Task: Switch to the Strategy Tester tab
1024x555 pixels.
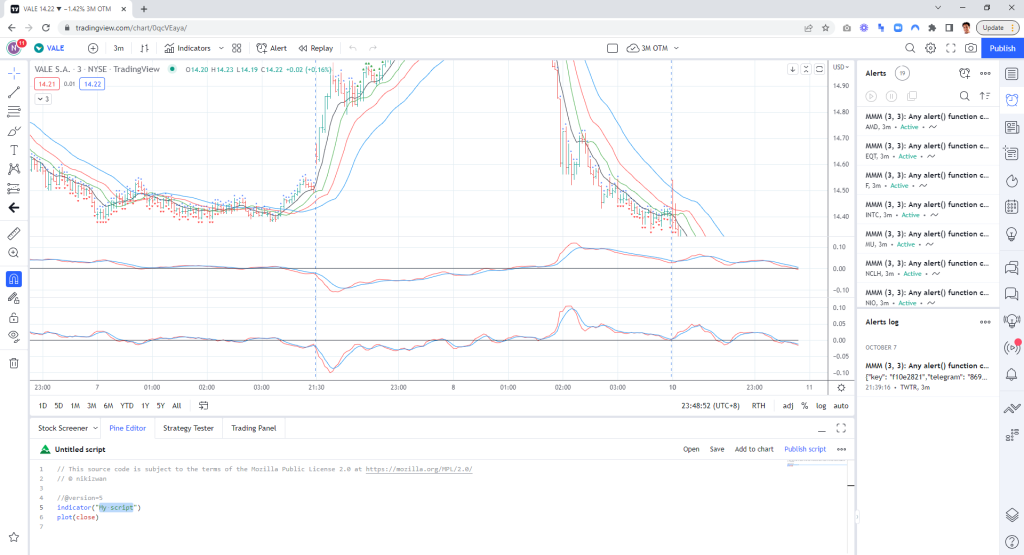Action: 188,428
